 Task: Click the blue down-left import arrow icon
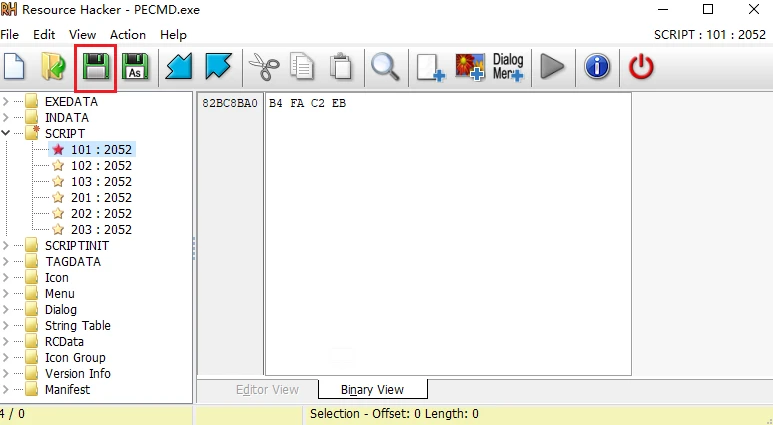click(178, 67)
